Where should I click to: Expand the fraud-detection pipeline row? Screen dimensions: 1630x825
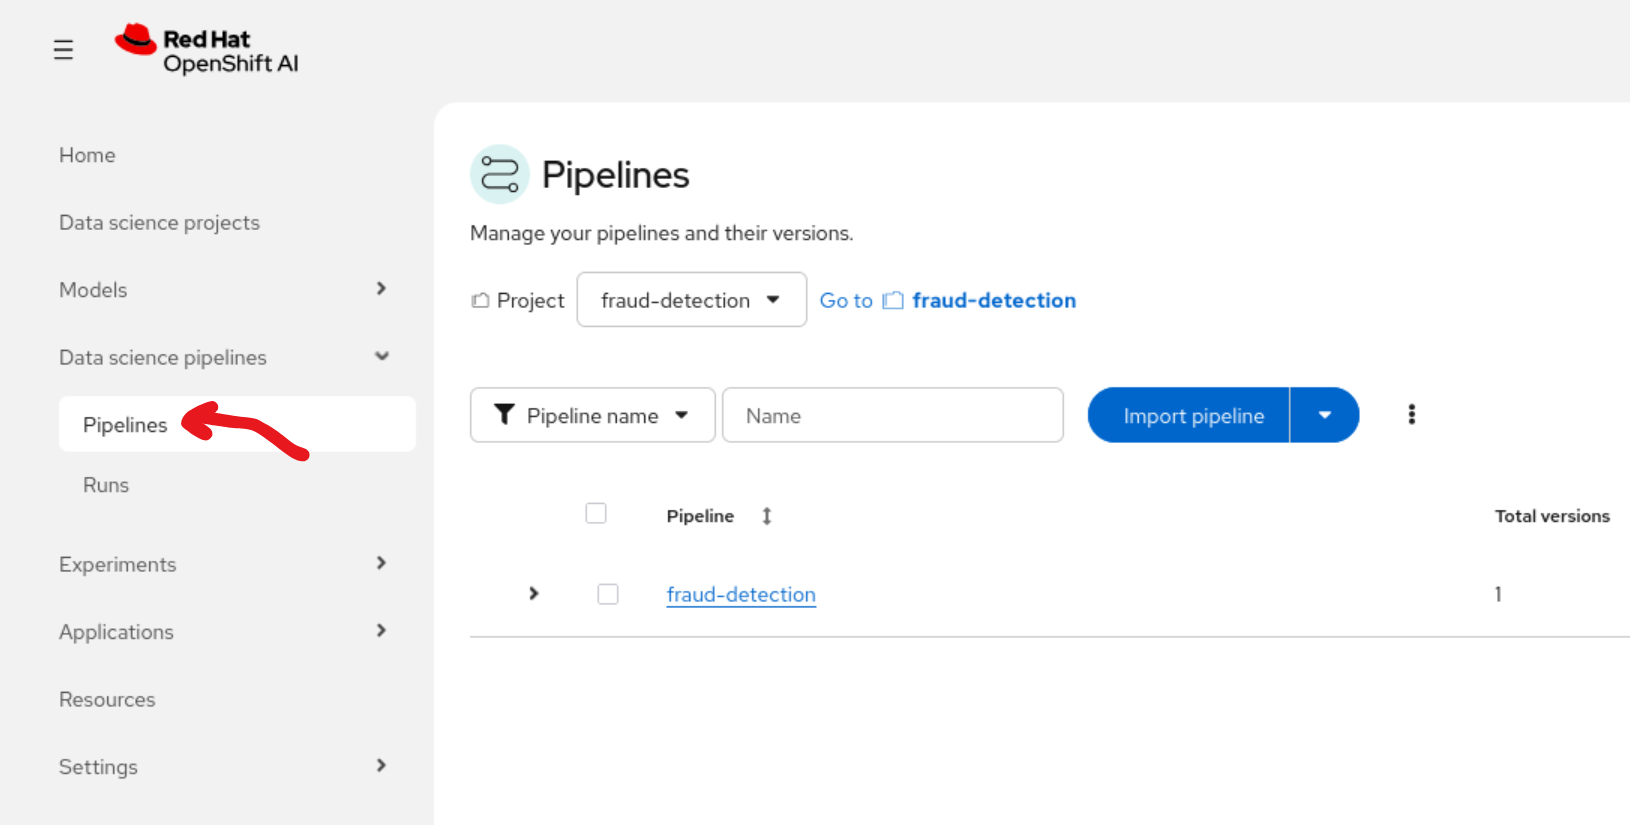(533, 594)
